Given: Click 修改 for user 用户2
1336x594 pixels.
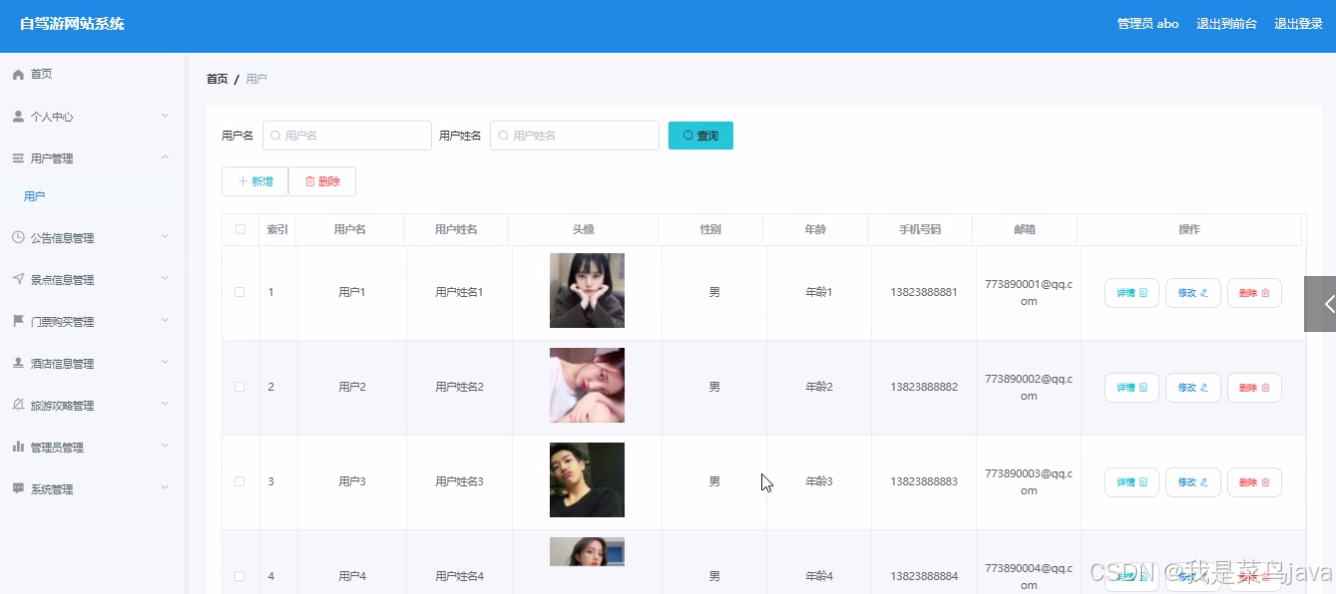Looking at the screenshot, I should pos(1193,388).
